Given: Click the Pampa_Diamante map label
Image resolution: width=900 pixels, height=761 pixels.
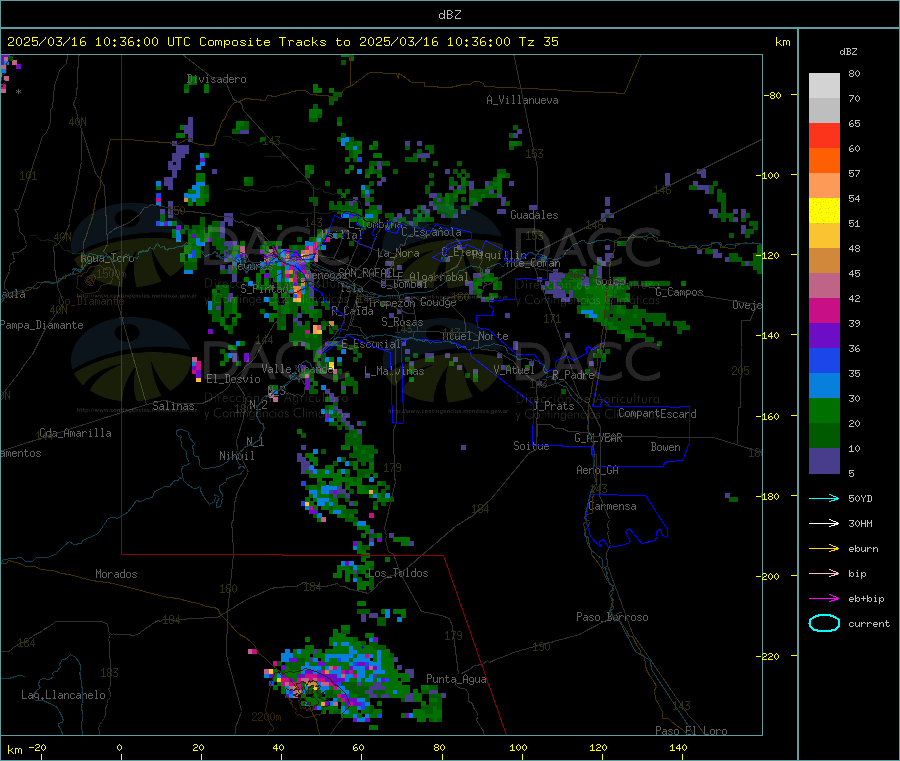Looking at the screenshot, I should coord(41,325).
